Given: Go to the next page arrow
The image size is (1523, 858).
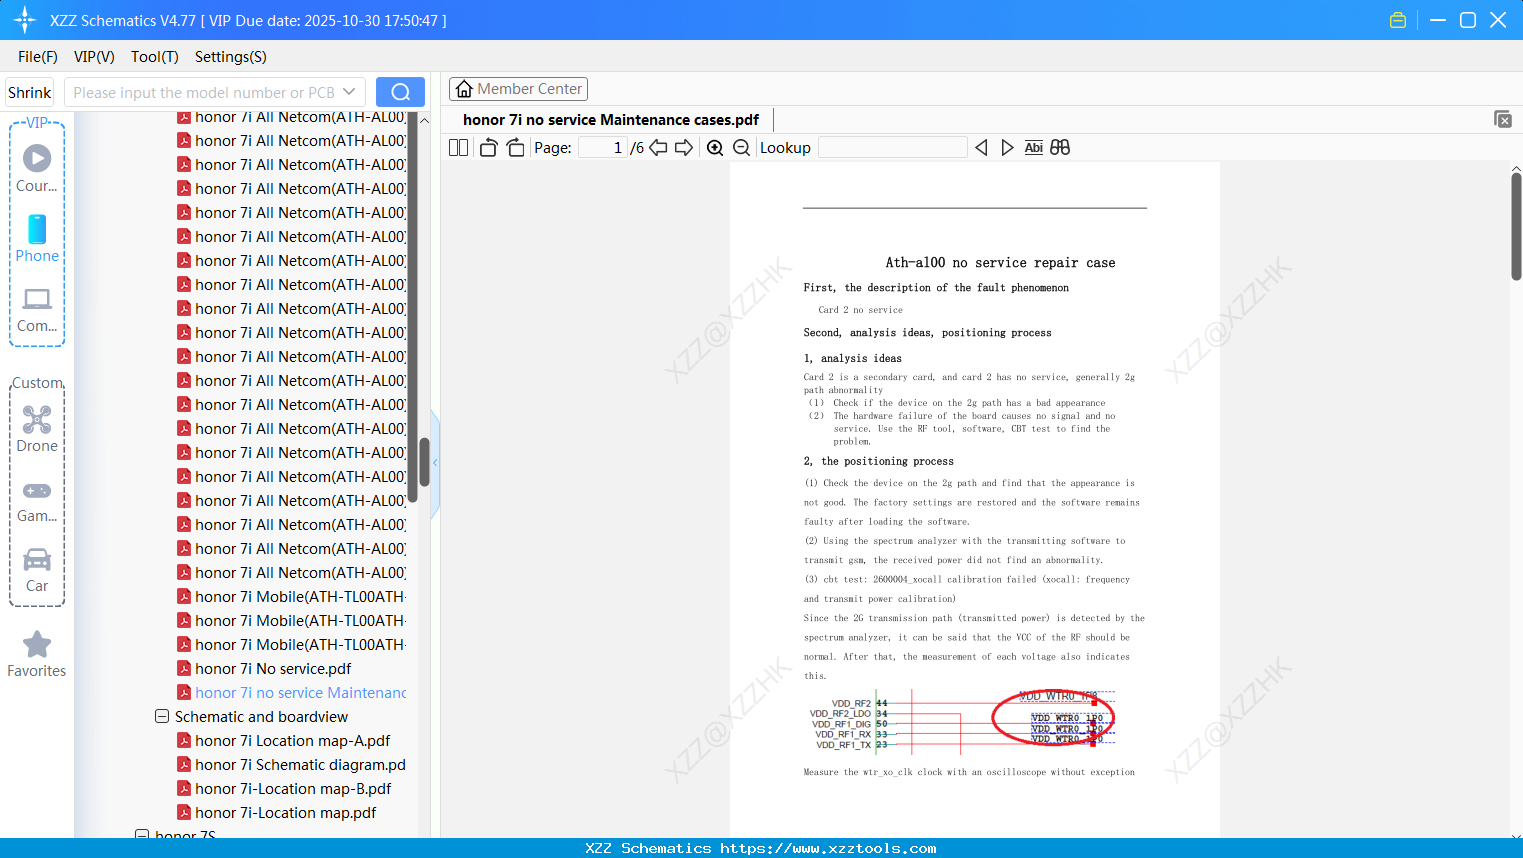Looking at the screenshot, I should [684, 147].
